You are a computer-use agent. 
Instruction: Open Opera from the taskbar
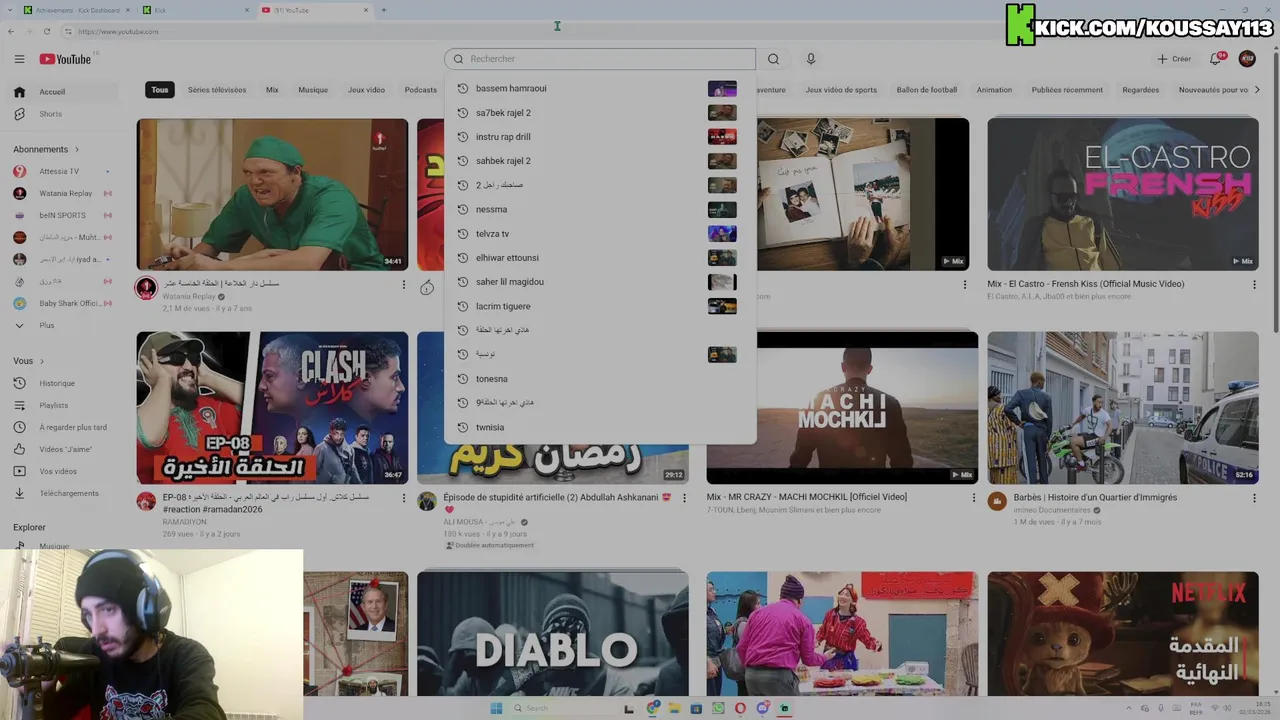pyautogui.click(x=740, y=708)
